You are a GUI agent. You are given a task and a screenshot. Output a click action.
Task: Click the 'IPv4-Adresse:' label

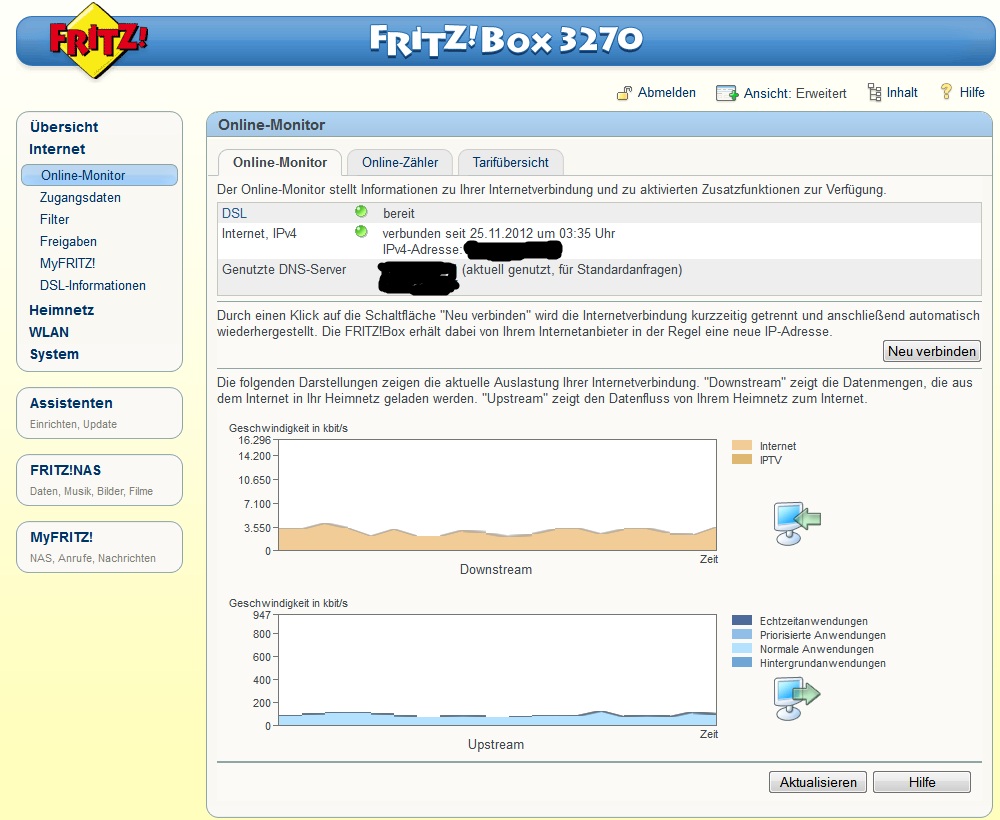(x=422, y=249)
